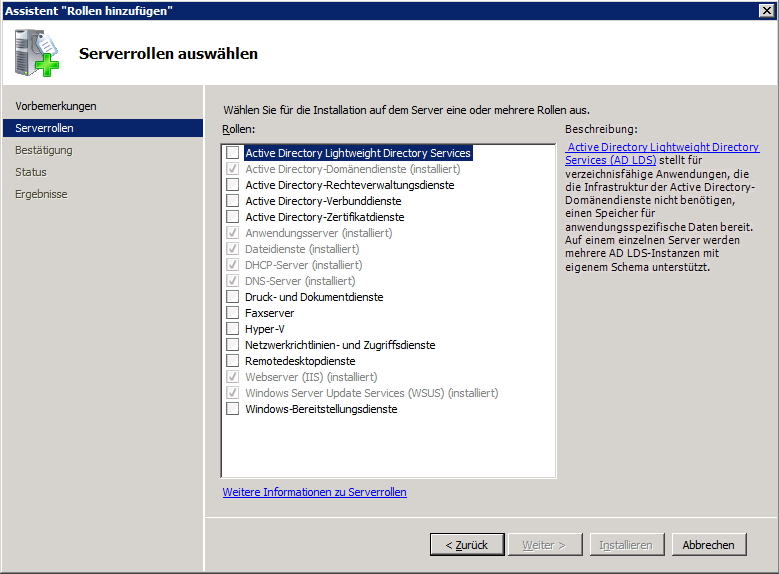Close the Rollen hinzufügen wizard window
Viewport: 779px width, 574px height.
tap(767, 10)
